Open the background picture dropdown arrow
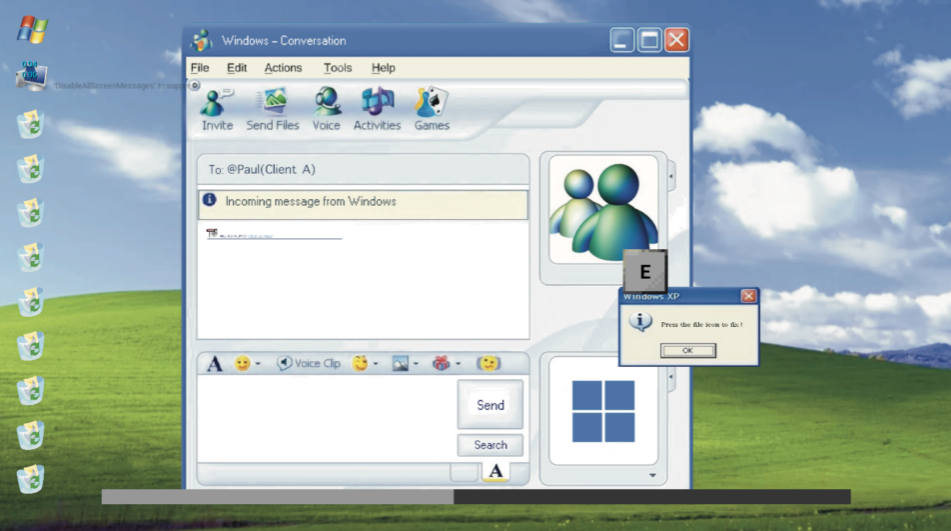This screenshot has width=951, height=531. click(x=415, y=364)
